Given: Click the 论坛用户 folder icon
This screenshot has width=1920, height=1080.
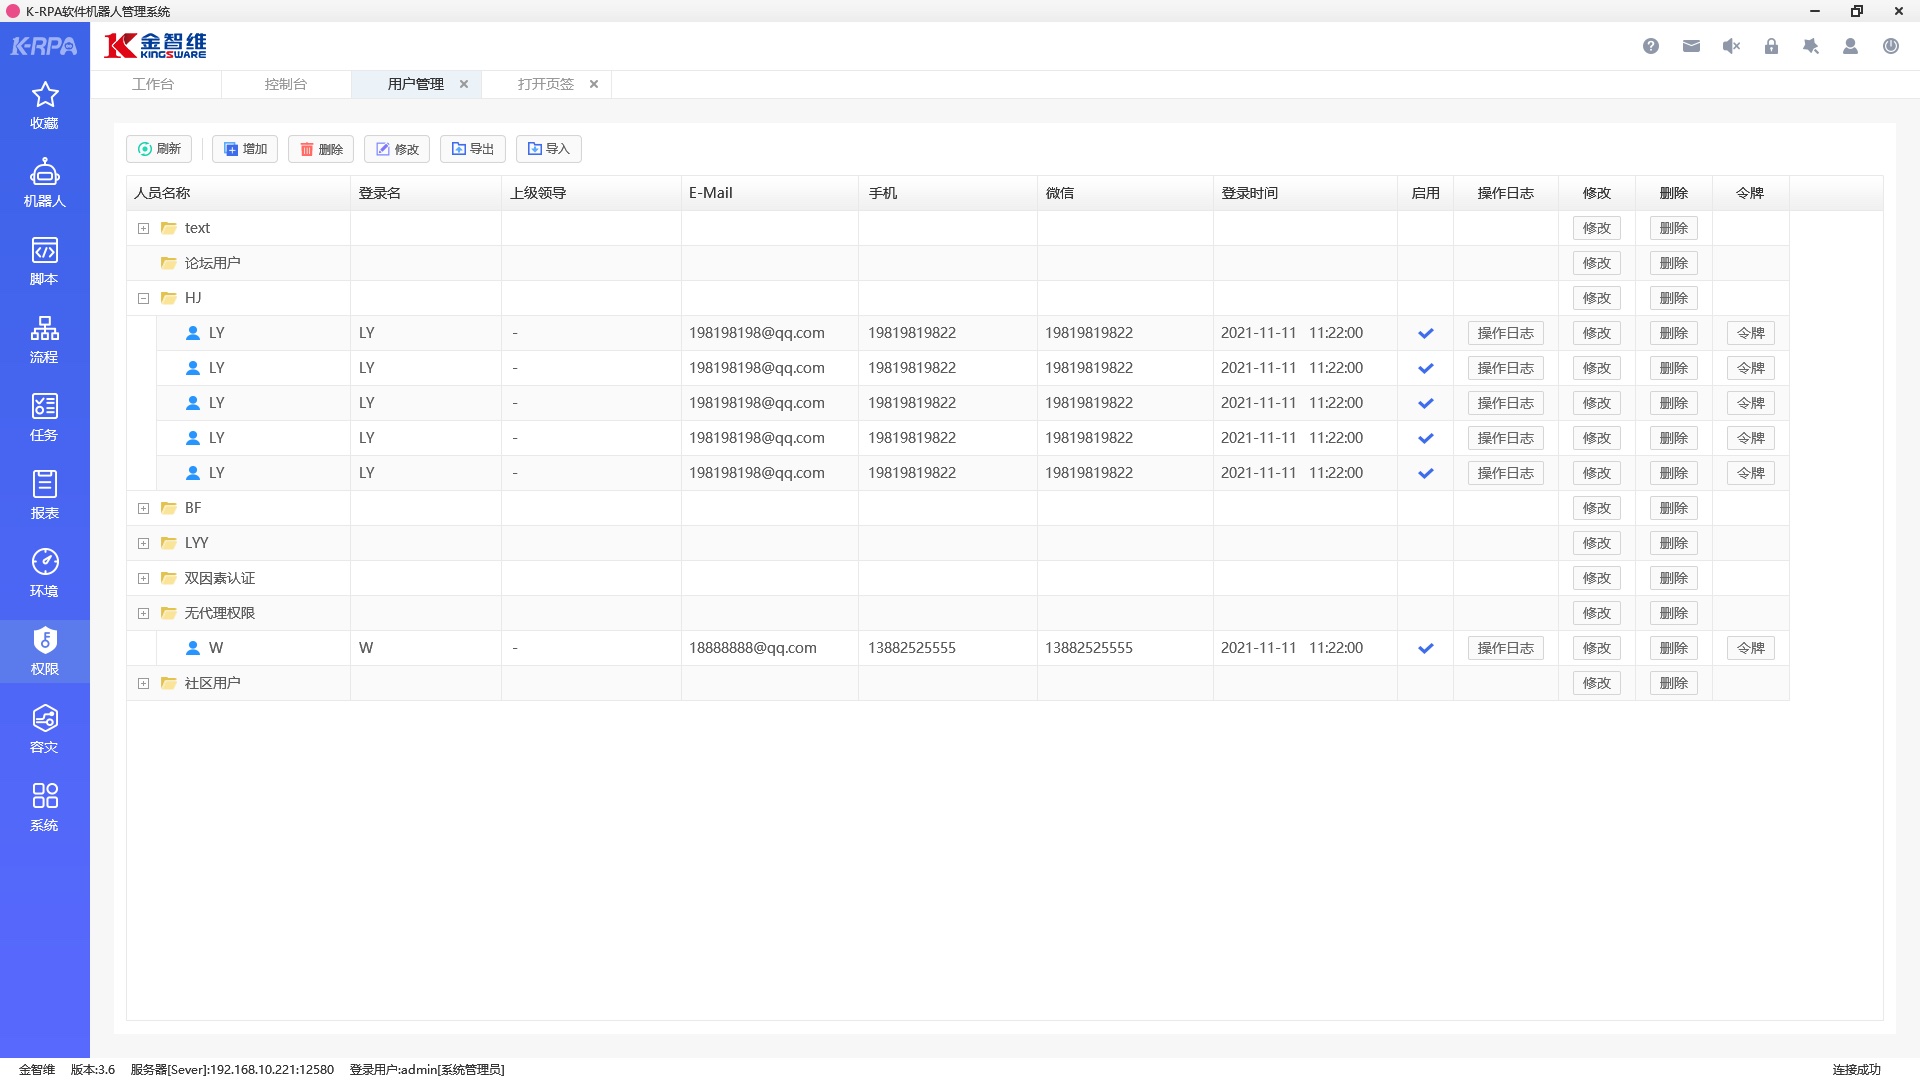Looking at the screenshot, I should tap(169, 263).
